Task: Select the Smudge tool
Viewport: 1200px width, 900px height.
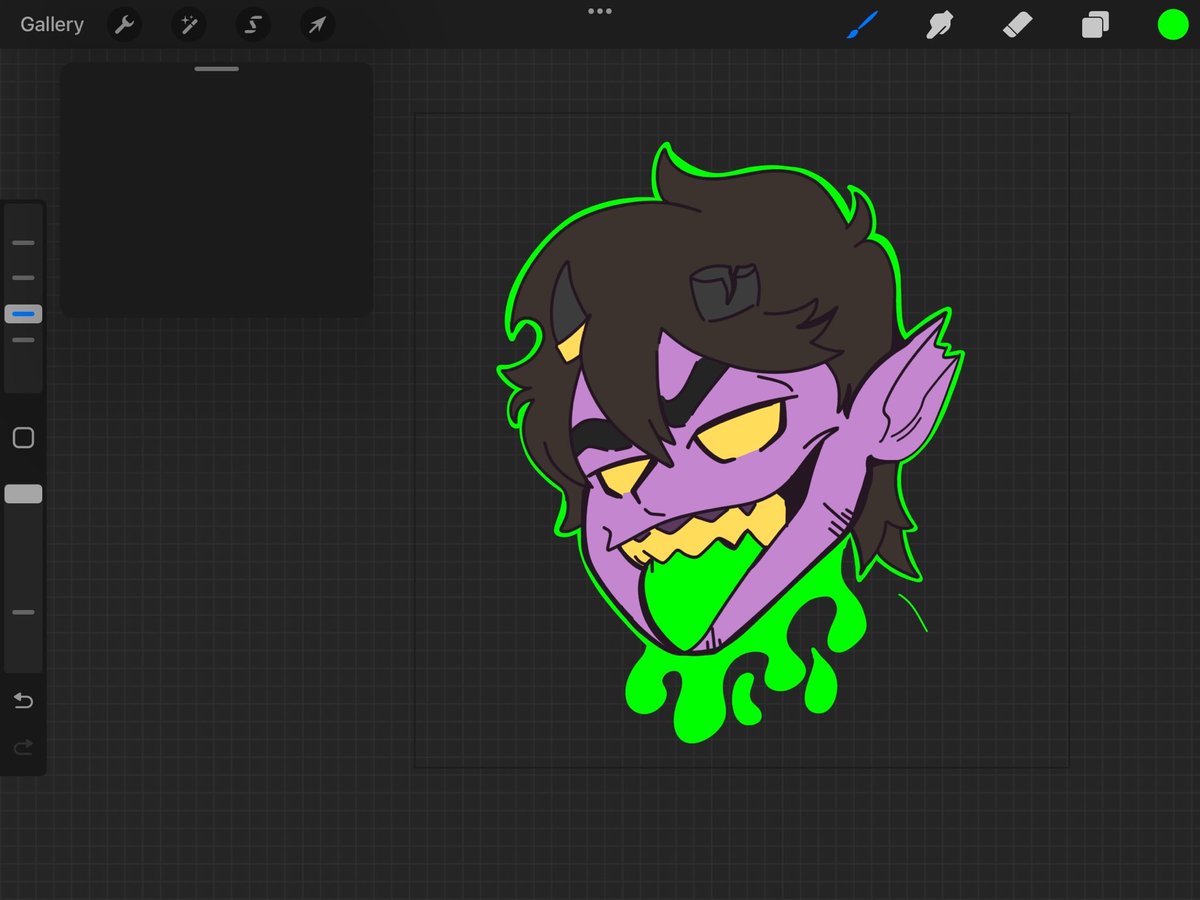Action: pyautogui.click(x=939, y=25)
